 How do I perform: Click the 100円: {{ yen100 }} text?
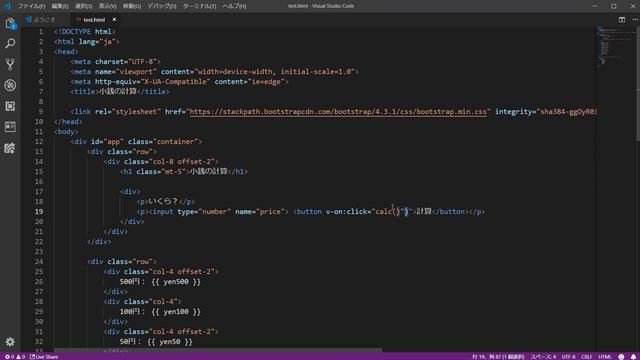(x=160, y=311)
